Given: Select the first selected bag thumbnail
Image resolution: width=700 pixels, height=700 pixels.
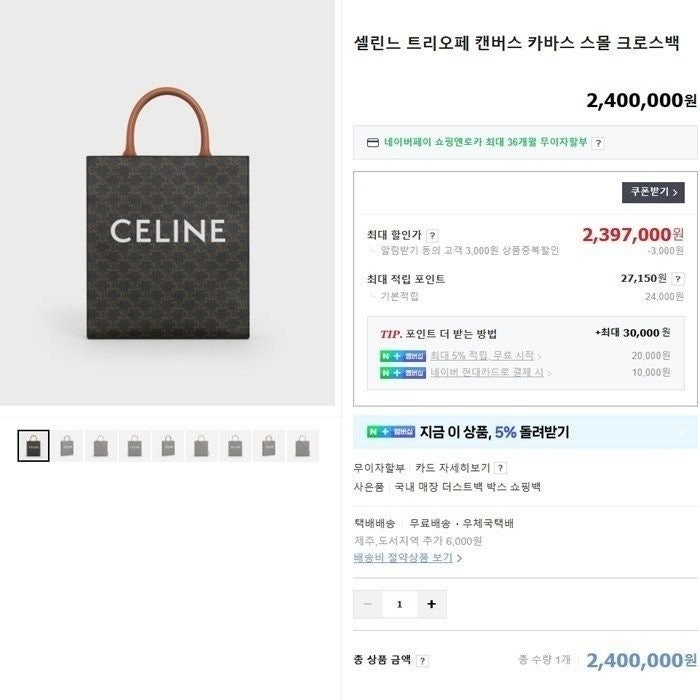Looking at the screenshot, I should [33, 446].
